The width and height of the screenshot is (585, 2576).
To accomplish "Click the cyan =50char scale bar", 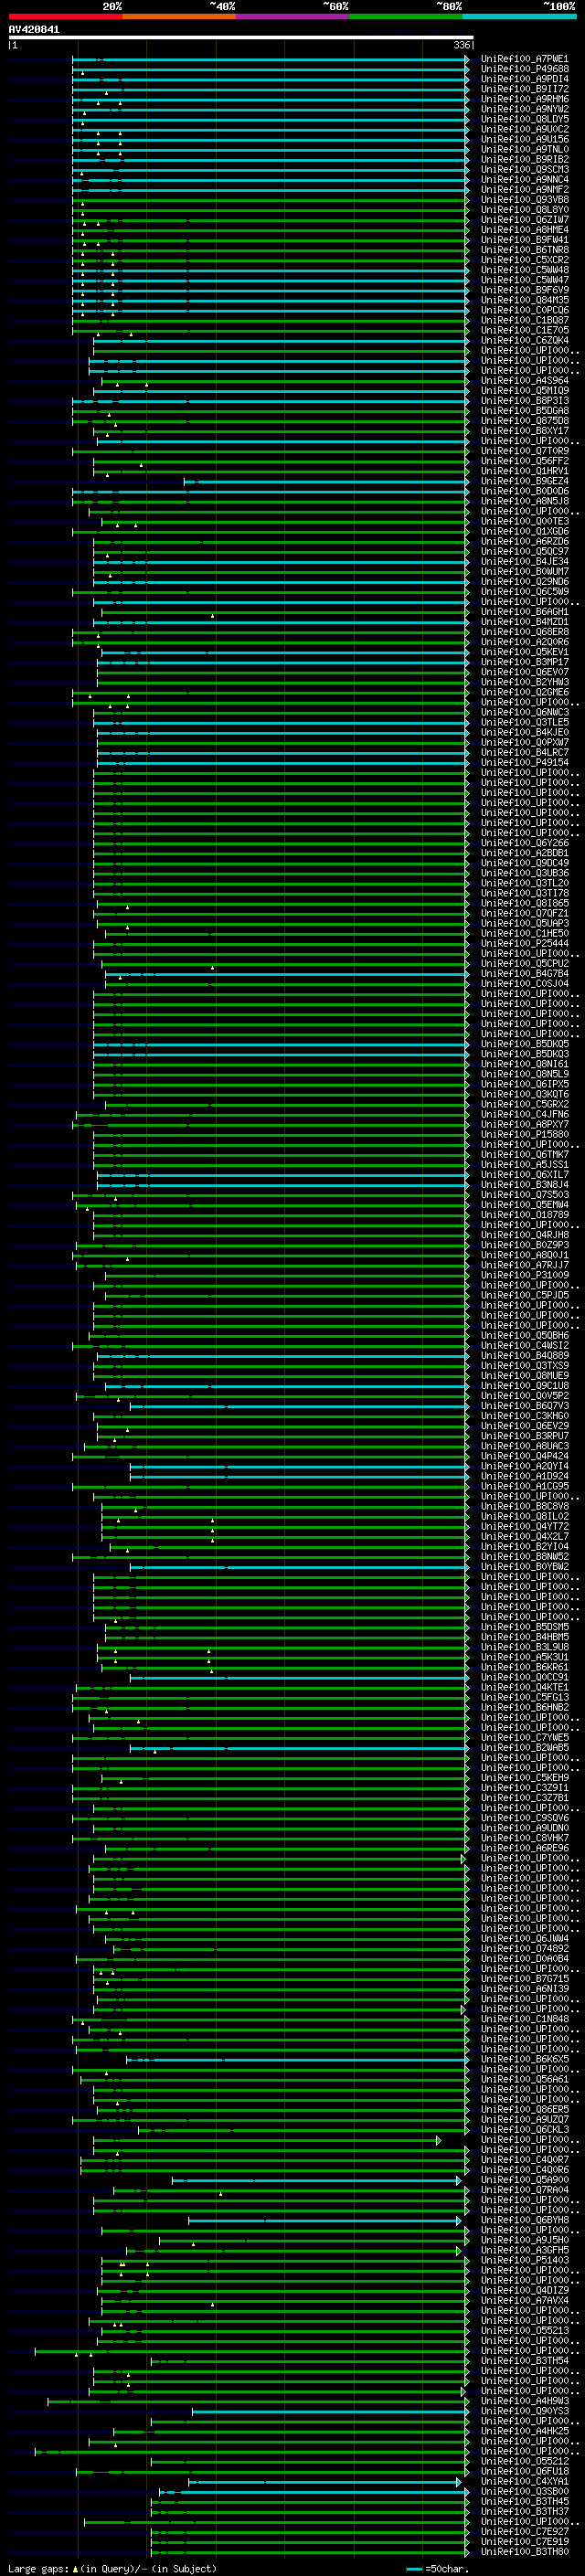I will coord(414,2569).
